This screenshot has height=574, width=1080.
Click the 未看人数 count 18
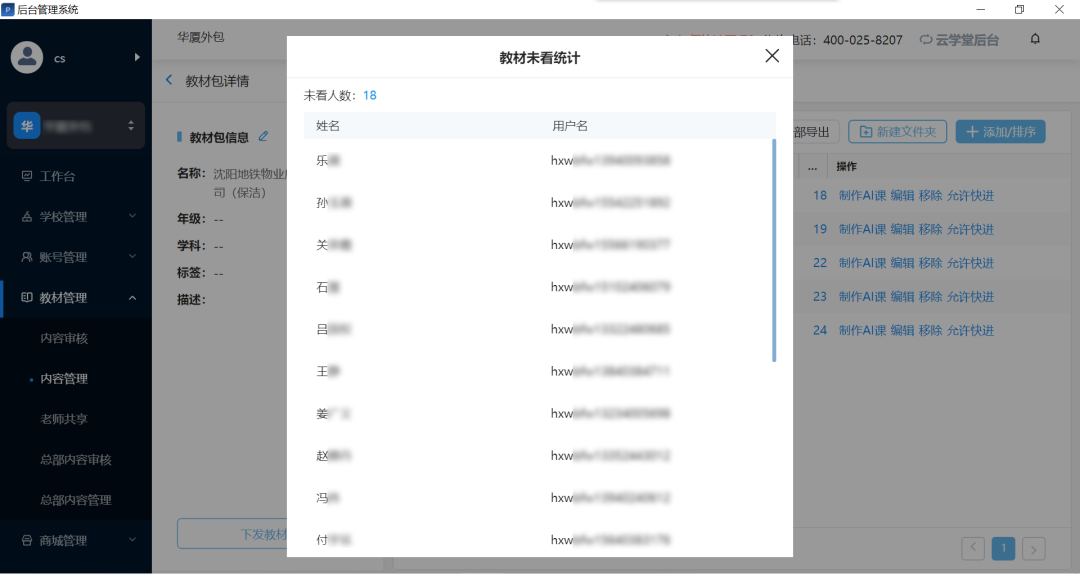[x=370, y=95]
